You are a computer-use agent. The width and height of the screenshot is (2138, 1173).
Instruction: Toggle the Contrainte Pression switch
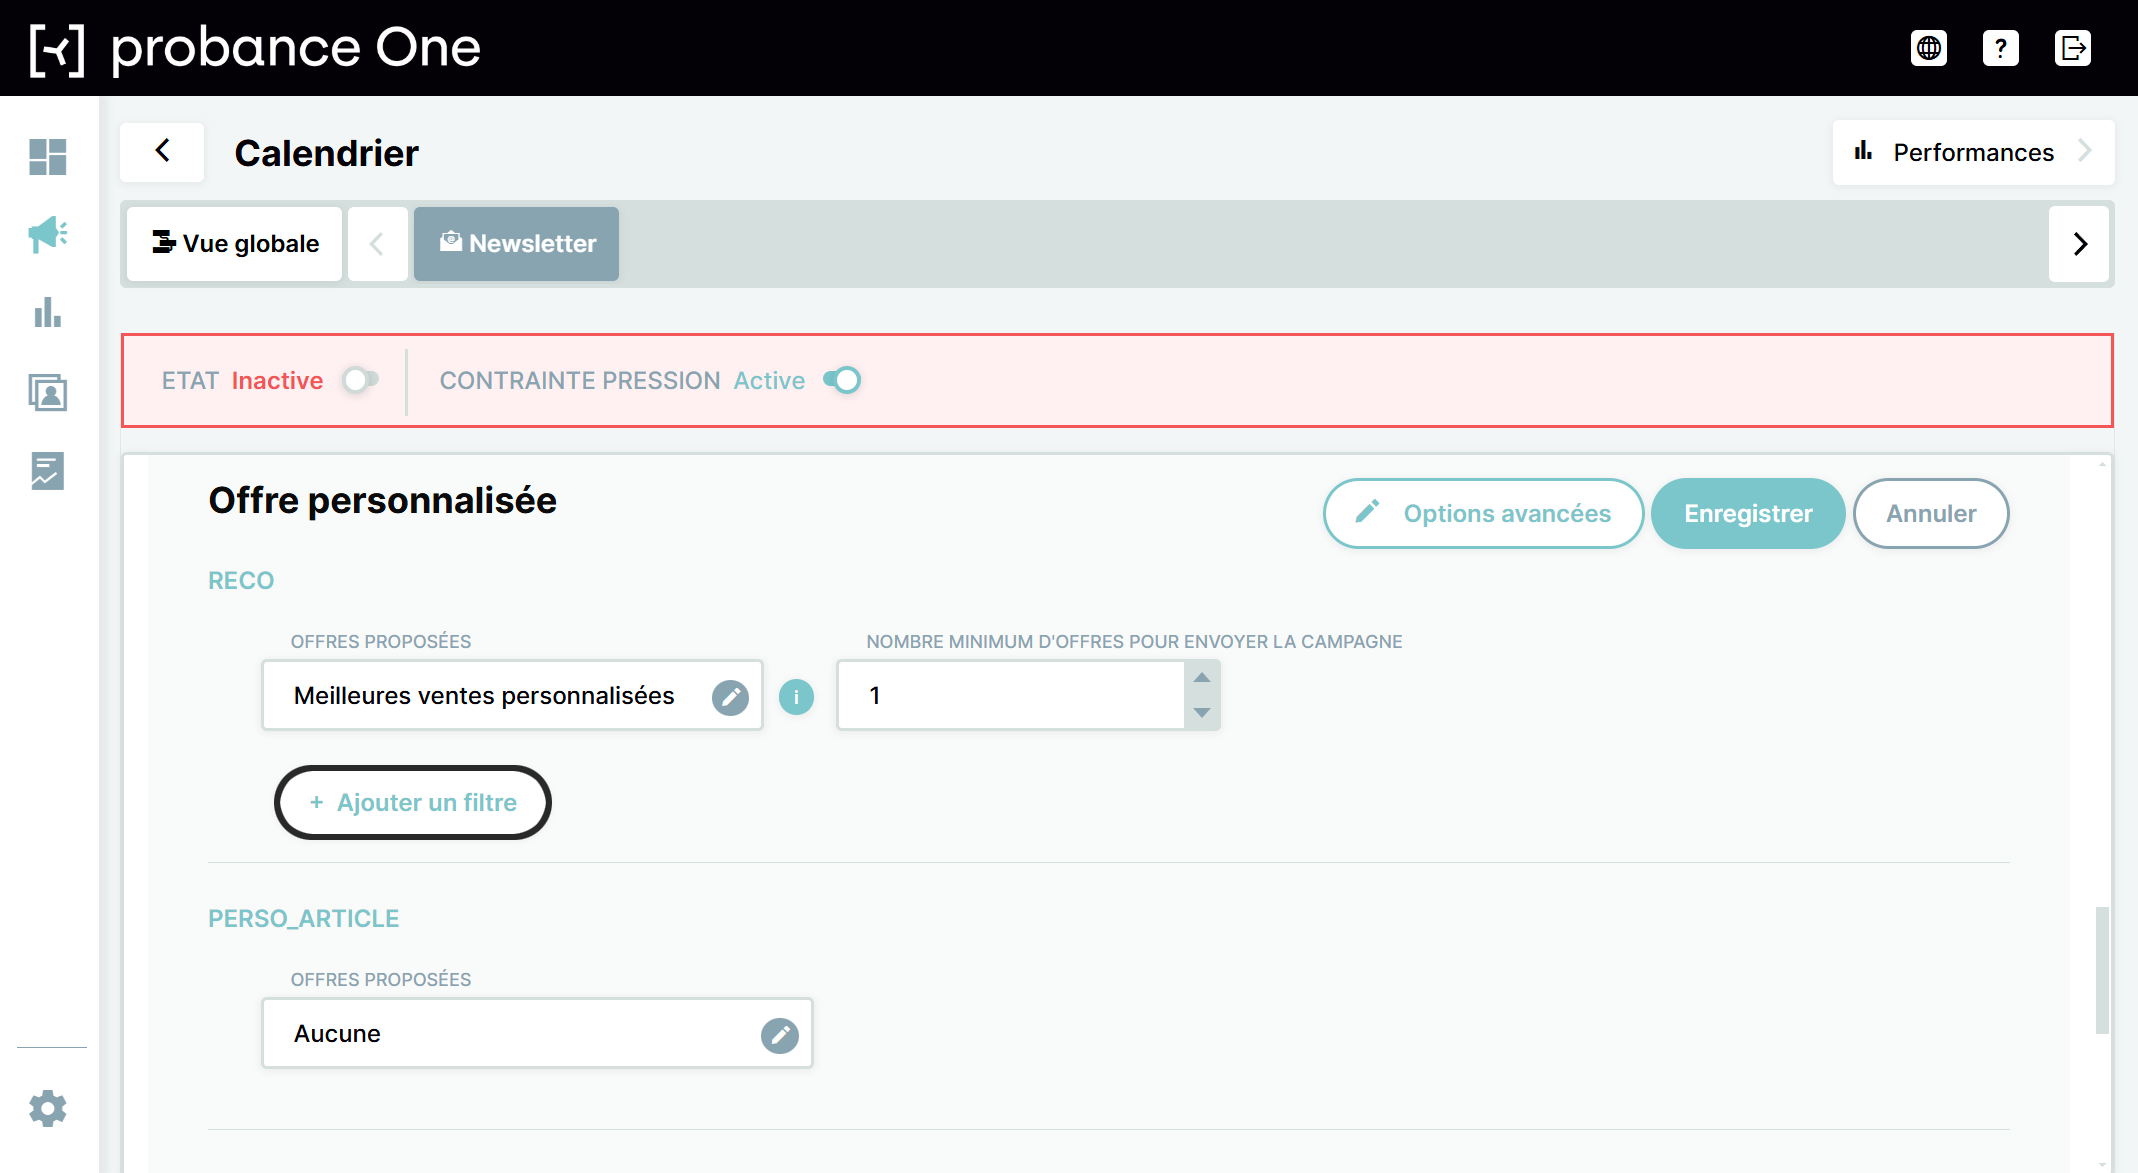click(x=842, y=380)
